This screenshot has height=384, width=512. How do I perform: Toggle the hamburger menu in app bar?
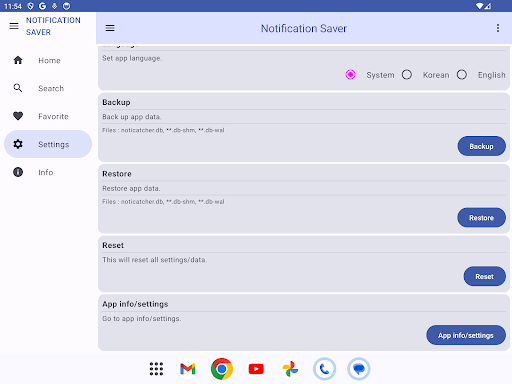tap(110, 28)
